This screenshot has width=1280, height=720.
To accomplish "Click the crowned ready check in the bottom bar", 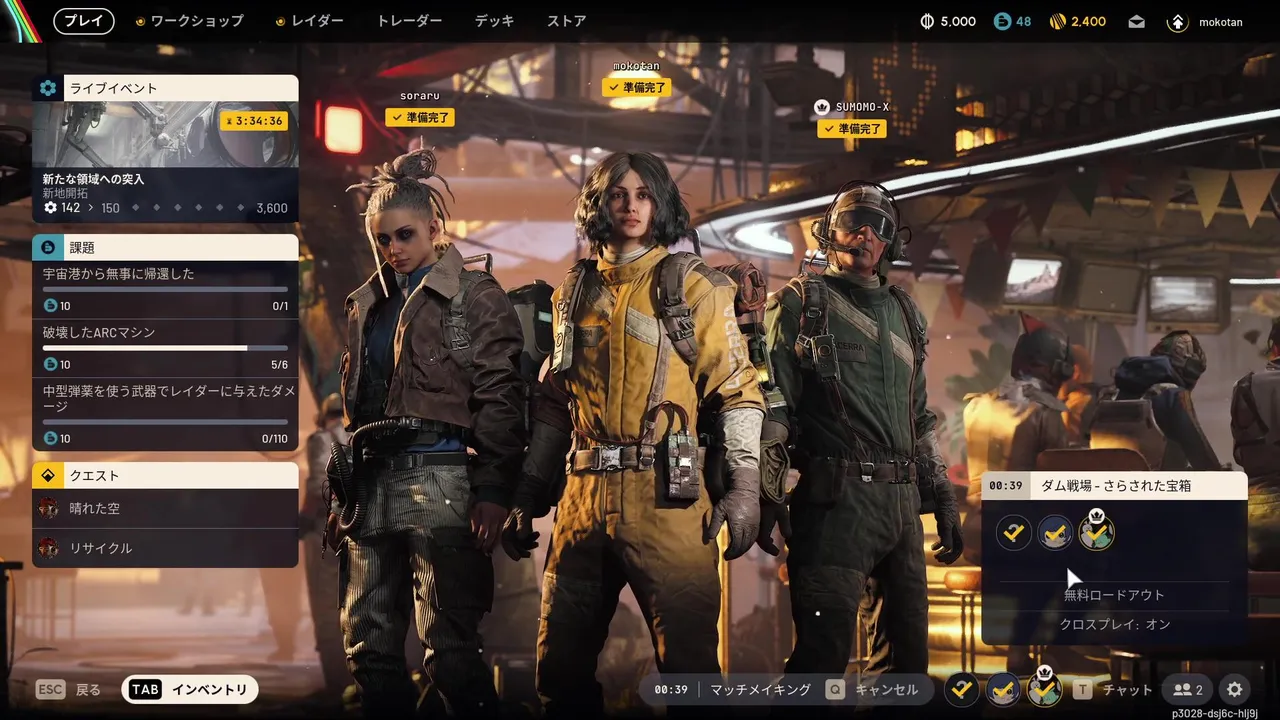I will coord(1044,688).
